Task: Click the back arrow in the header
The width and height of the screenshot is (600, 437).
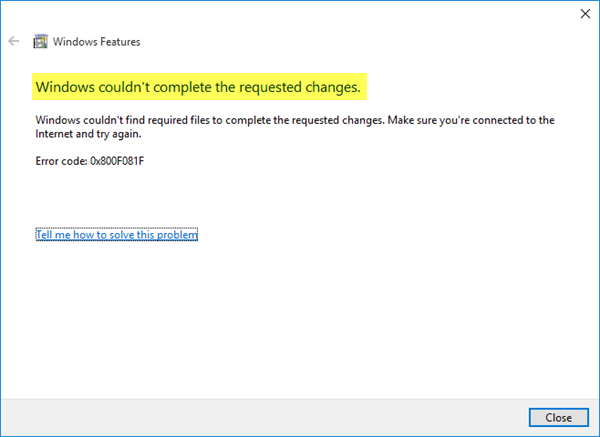Action: click(14, 42)
